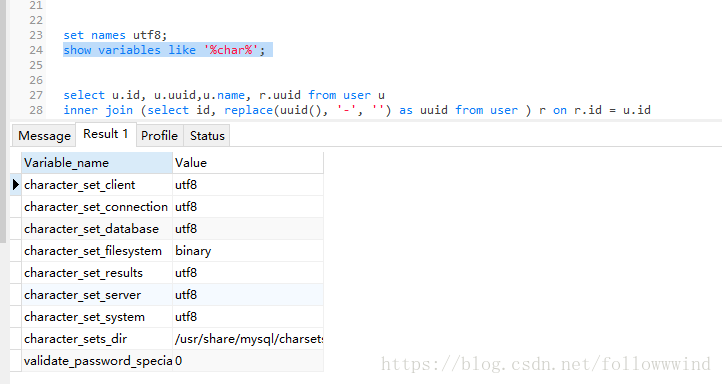Click line number 23 in gutter
The image size is (722, 384).
coord(36,35)
